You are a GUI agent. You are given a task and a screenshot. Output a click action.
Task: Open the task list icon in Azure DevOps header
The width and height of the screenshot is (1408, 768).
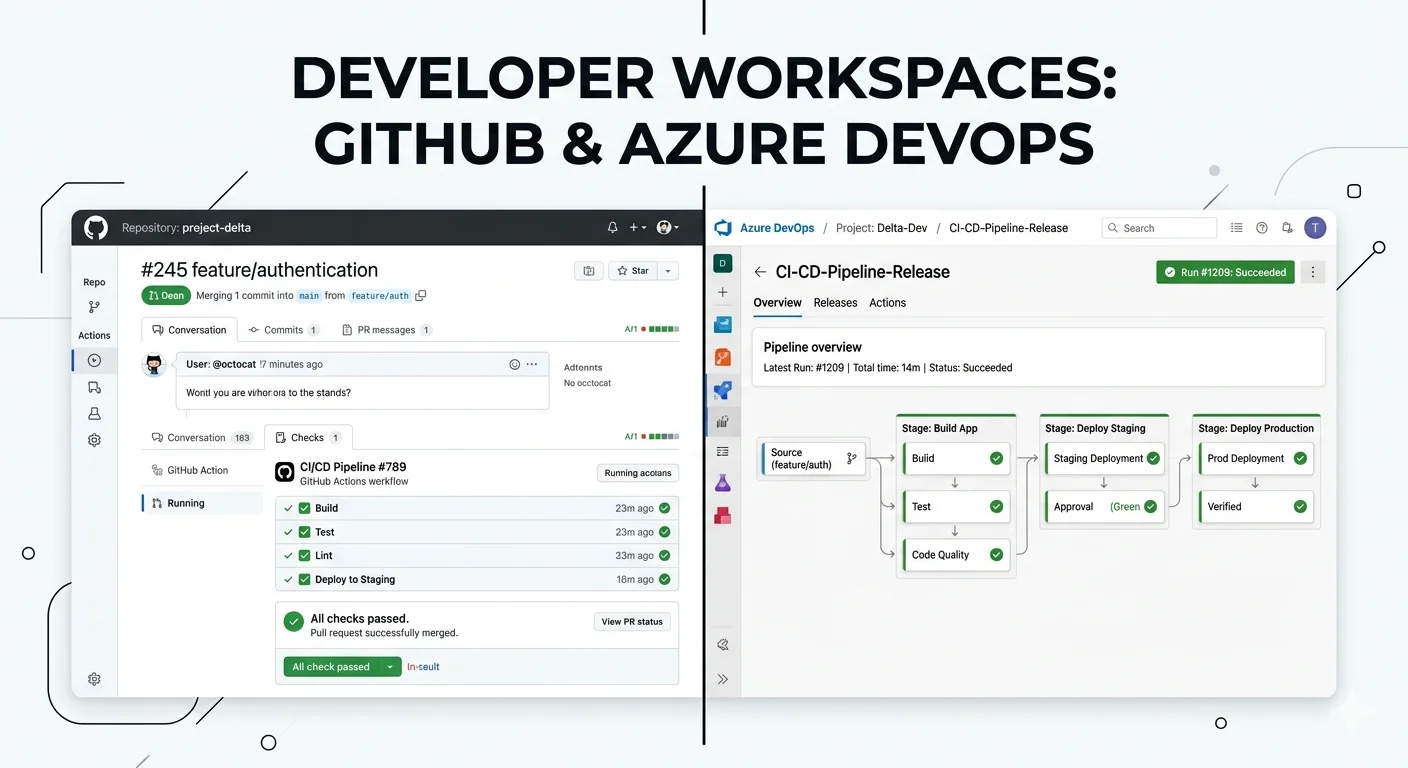[1237, 228]
